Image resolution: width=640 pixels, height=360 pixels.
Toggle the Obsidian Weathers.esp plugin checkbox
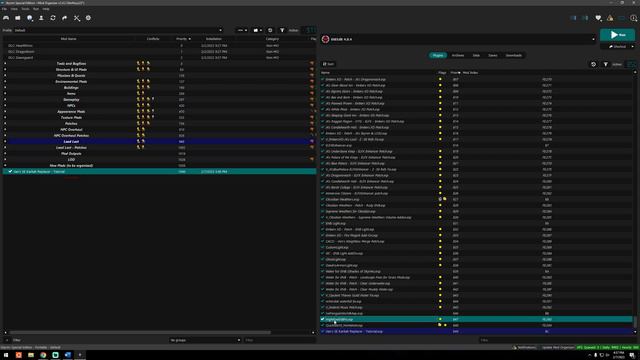pyautogui.click(x=322, y=199)
